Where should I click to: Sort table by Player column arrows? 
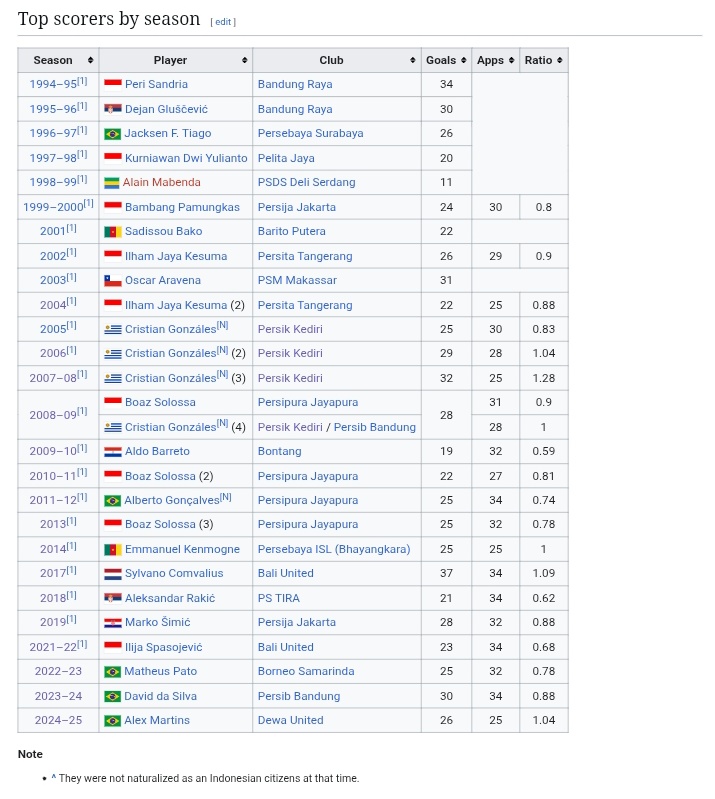click(244, 60)
